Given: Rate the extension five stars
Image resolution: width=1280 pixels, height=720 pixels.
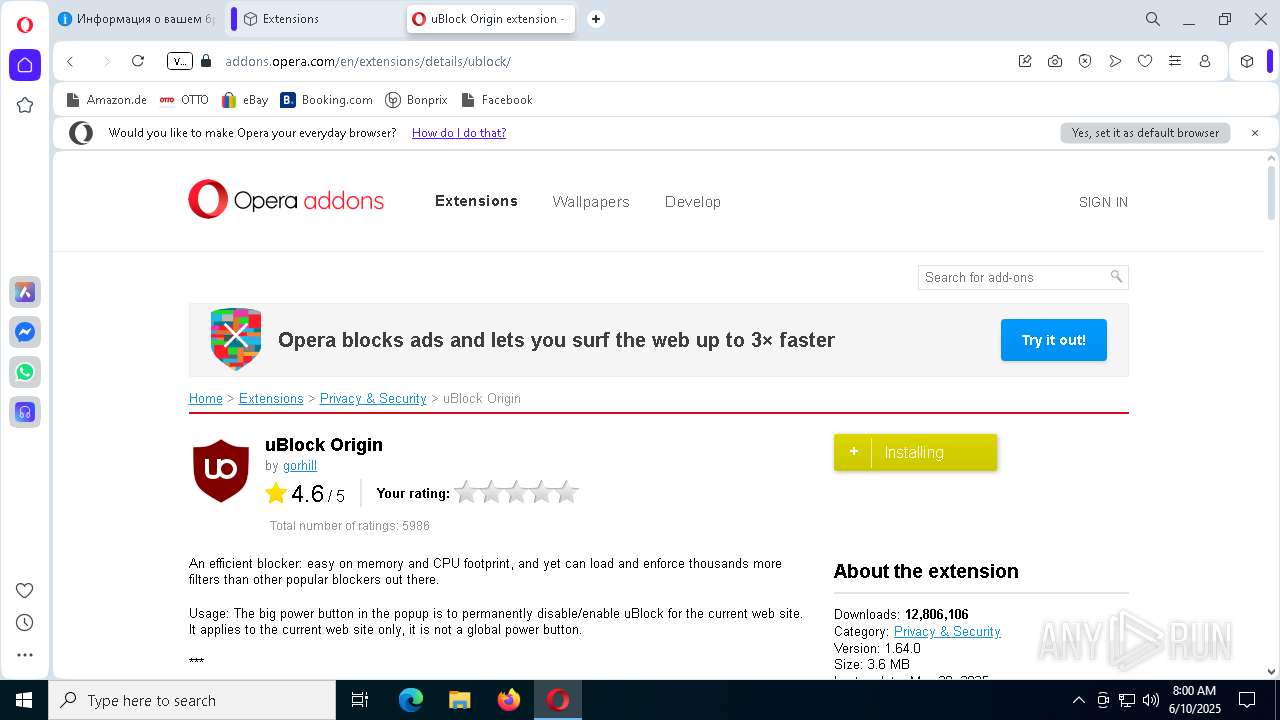Looking at the screenshot, I should point(567,492).
